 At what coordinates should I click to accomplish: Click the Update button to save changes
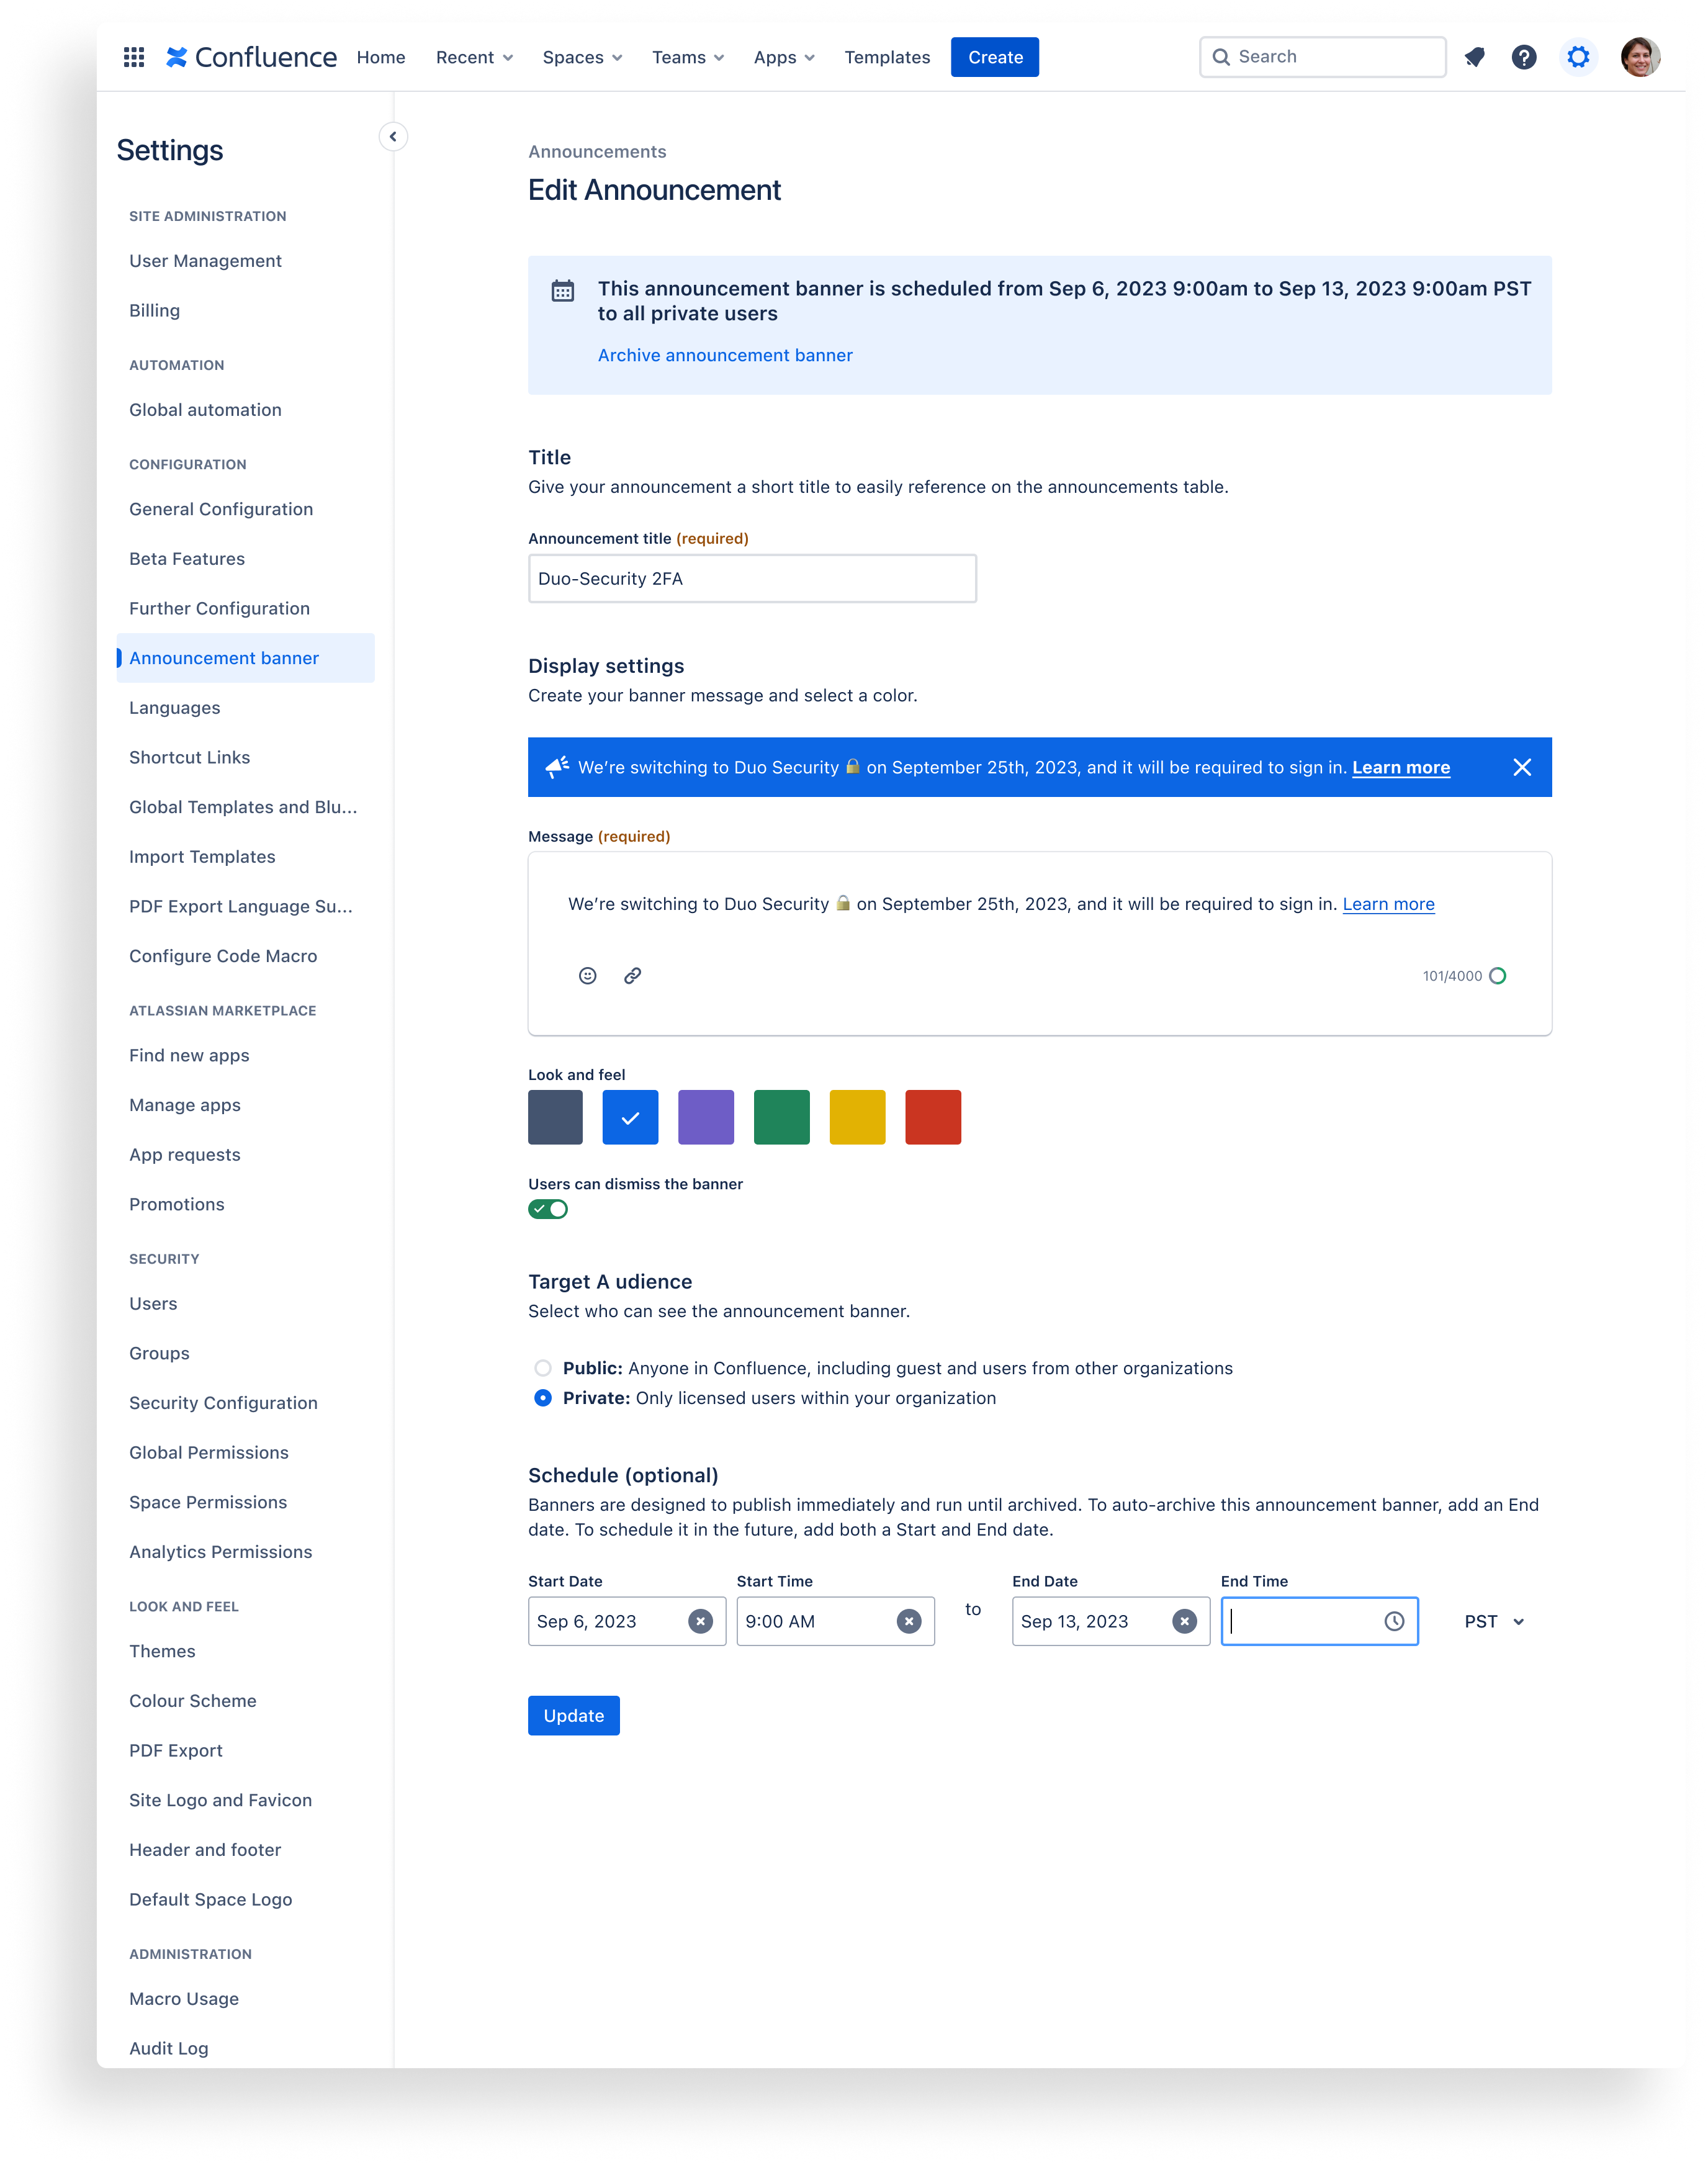pyautogui.click(x=575, y=1715)
